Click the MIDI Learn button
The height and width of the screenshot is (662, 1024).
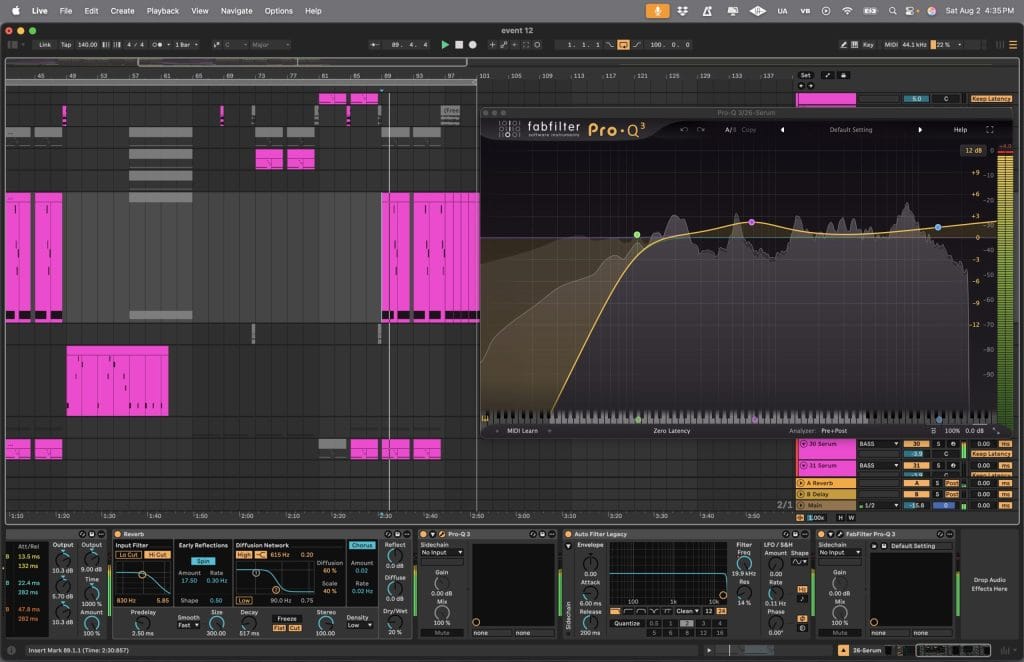522,431
